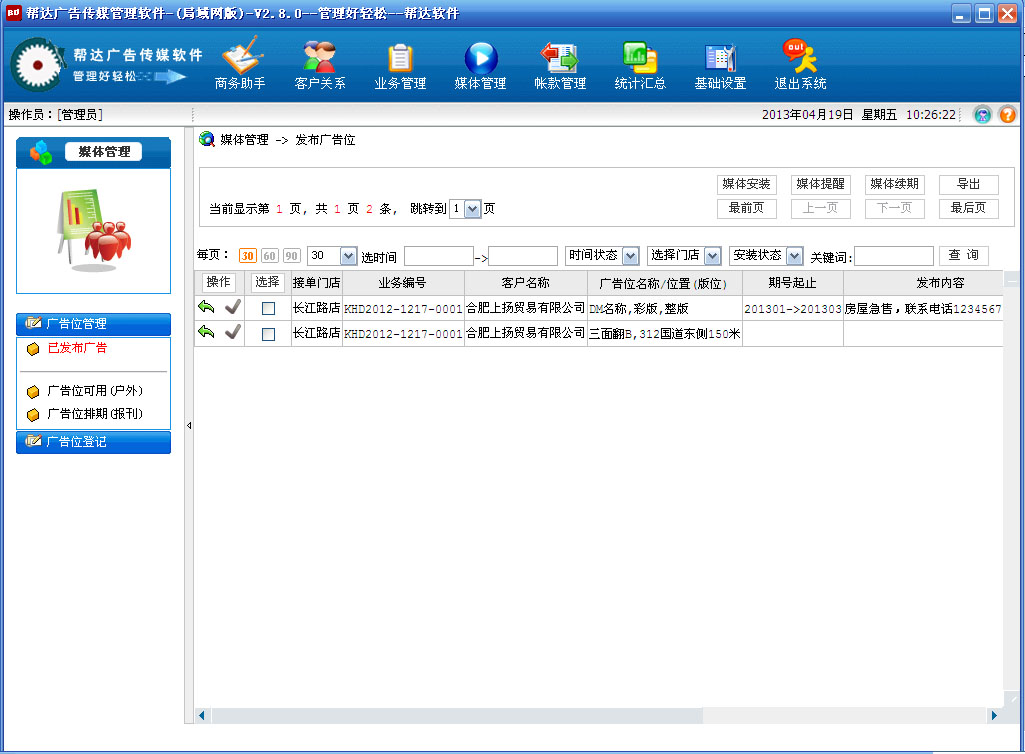The height and width of the screenshot is (754, 1025).
Task: Click 下一页 next page button
Action: coord(894,209)
